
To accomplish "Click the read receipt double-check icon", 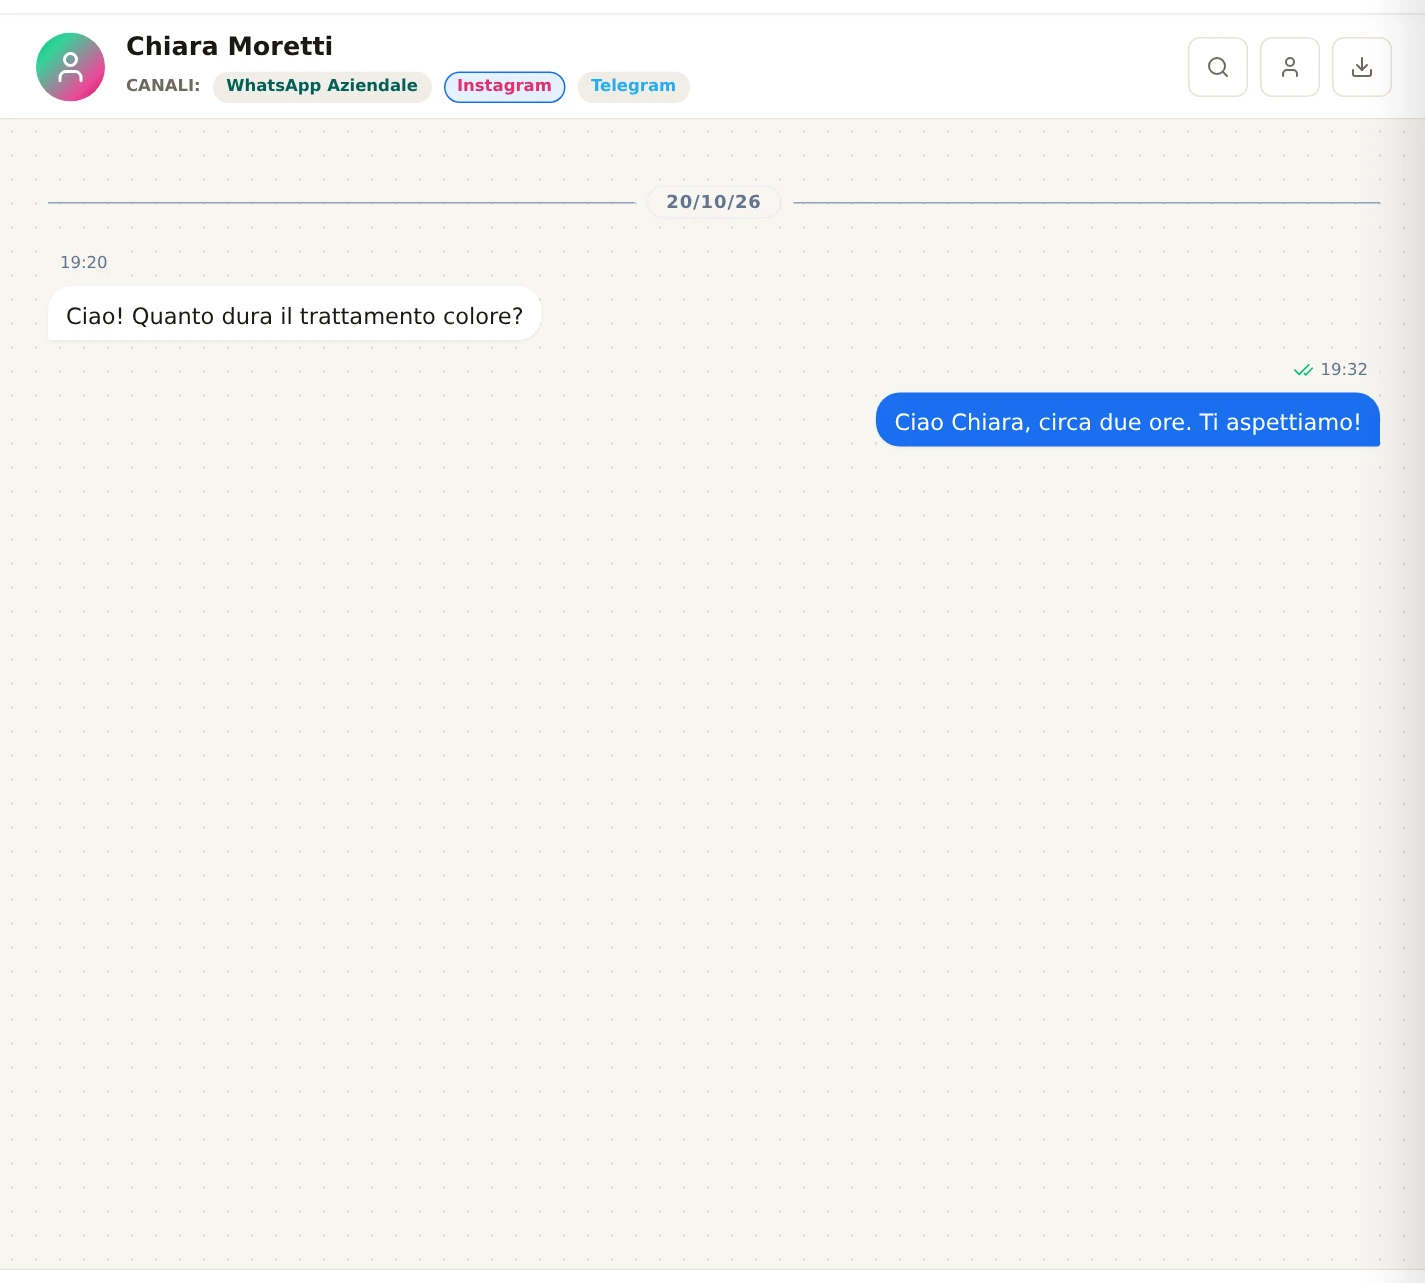I will [1303, 370].
